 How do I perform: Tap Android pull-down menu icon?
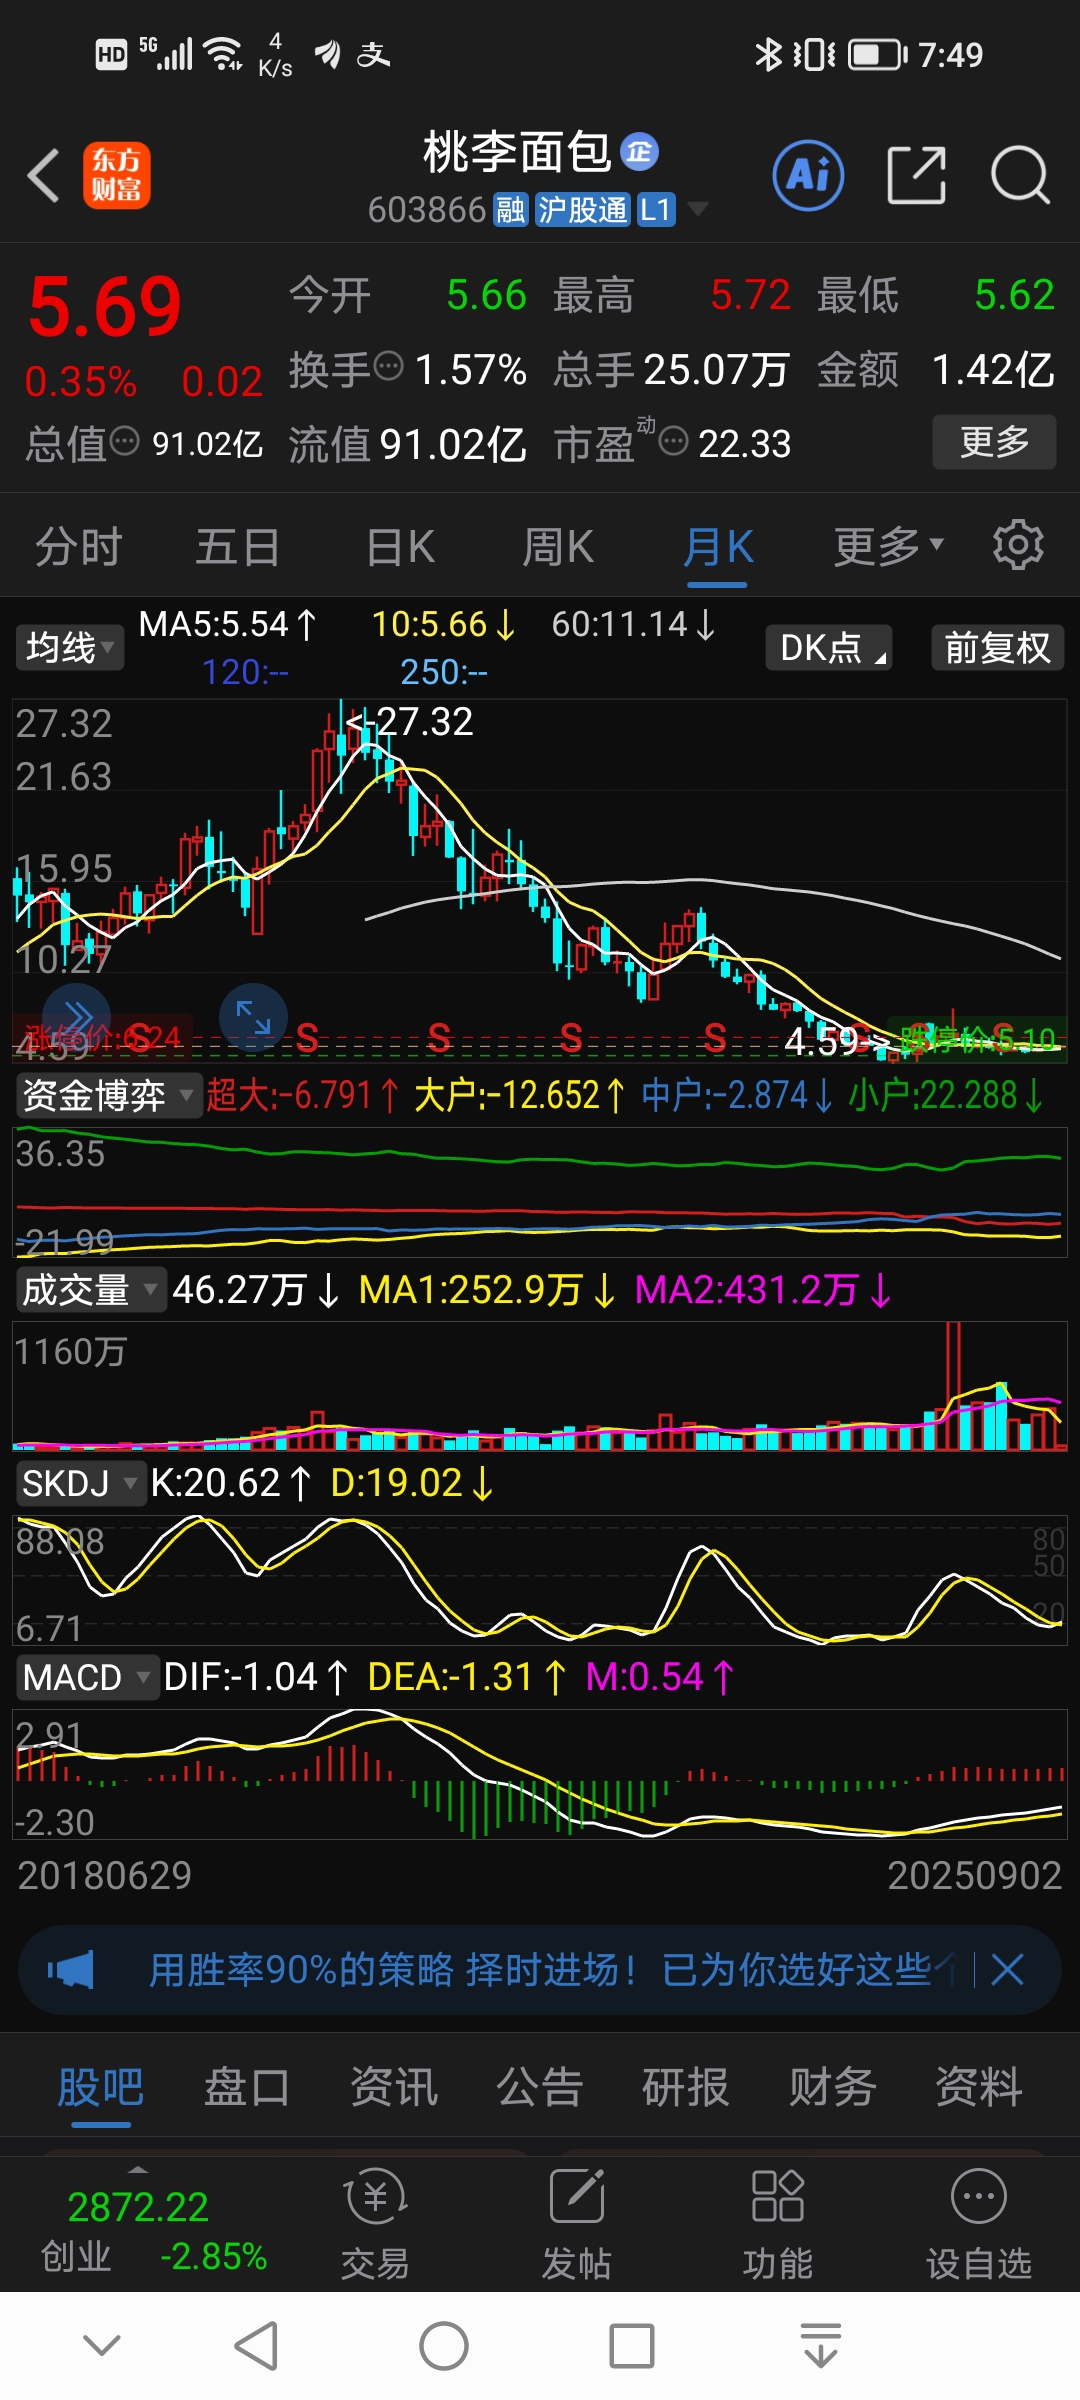(821, 2345)
